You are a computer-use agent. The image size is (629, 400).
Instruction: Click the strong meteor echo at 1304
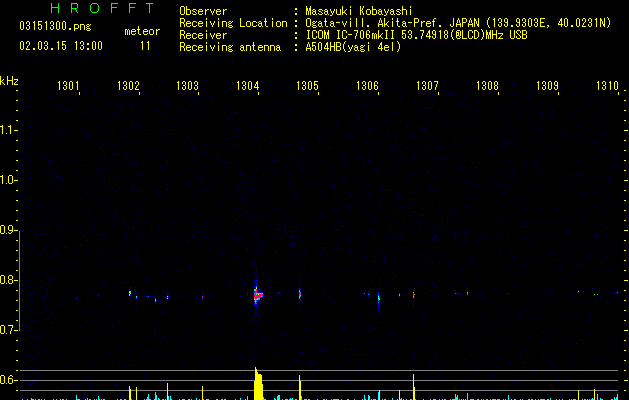point(258,295)
